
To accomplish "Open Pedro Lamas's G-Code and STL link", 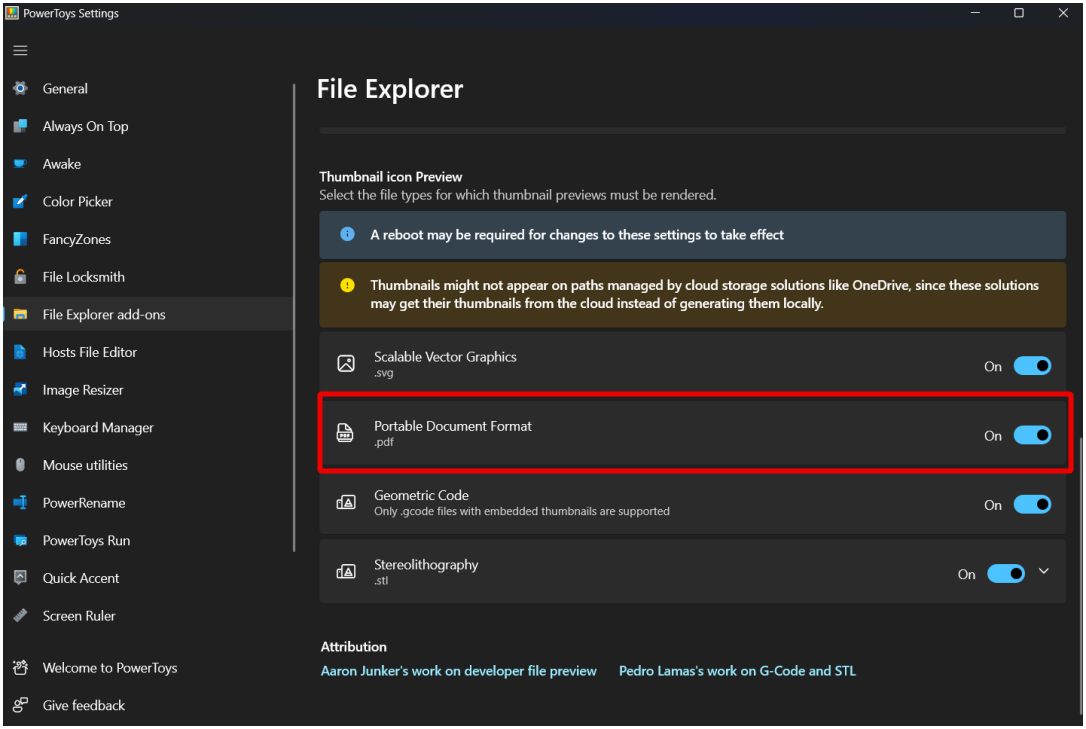I will [737, 671].
